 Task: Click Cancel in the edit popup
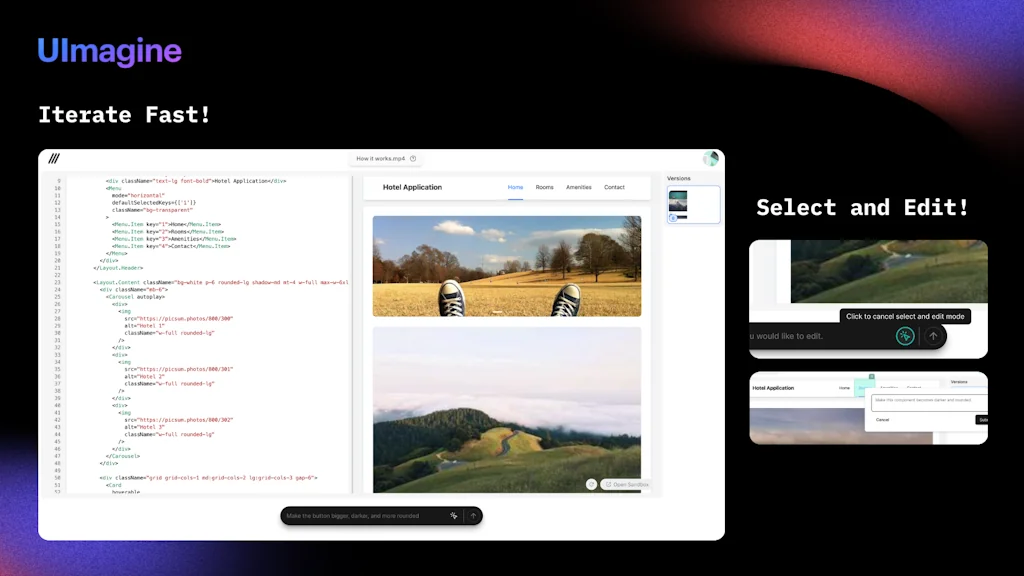(x=882, y=420)
